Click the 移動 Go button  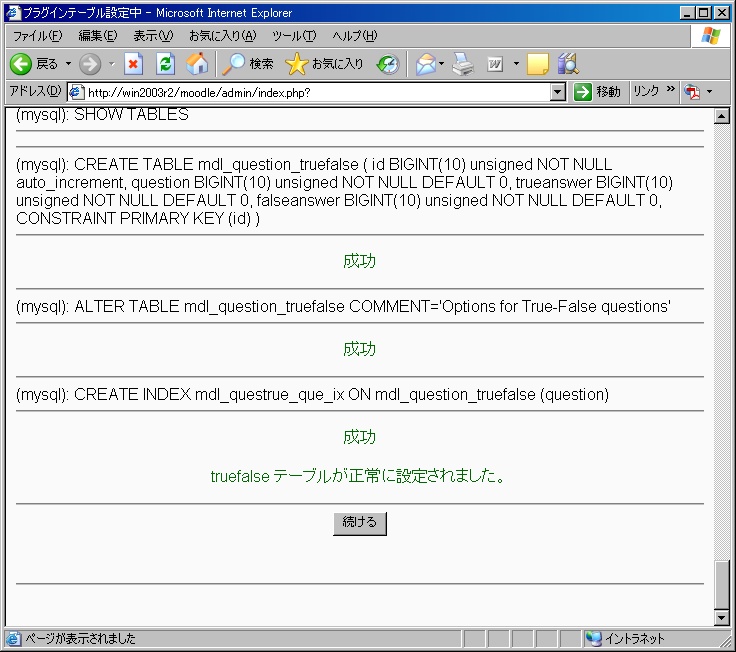[x=597, y=92]
